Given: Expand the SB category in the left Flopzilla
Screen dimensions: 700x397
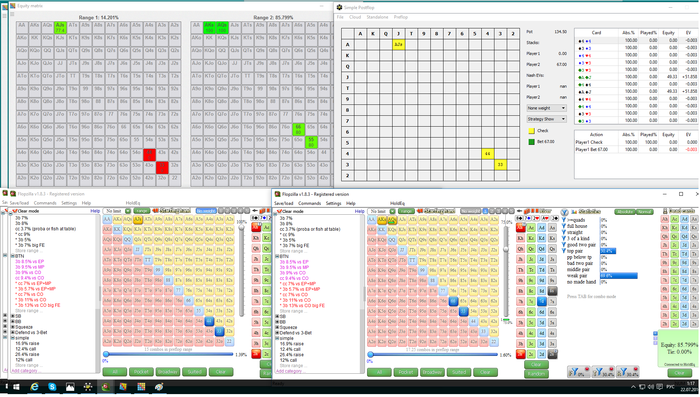Looking at the screenshot, I should (x=12, y=316).
